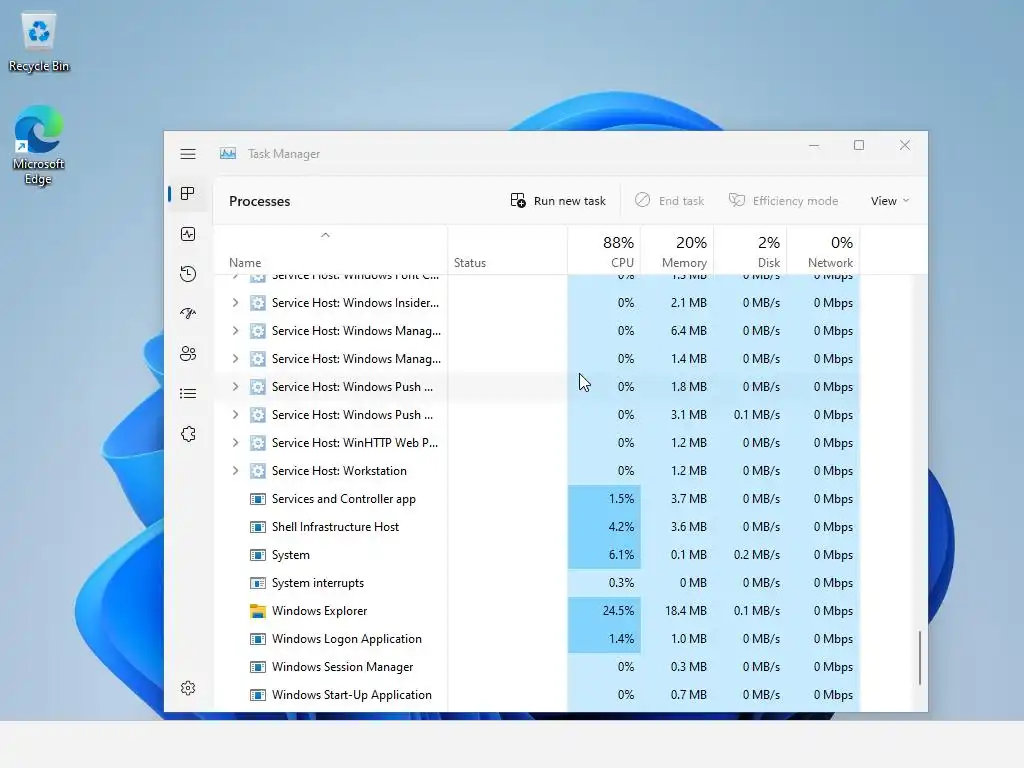Open the hamburger navigation menu
The height and width of the screenshot is (768, 1024).
(188, 154)
